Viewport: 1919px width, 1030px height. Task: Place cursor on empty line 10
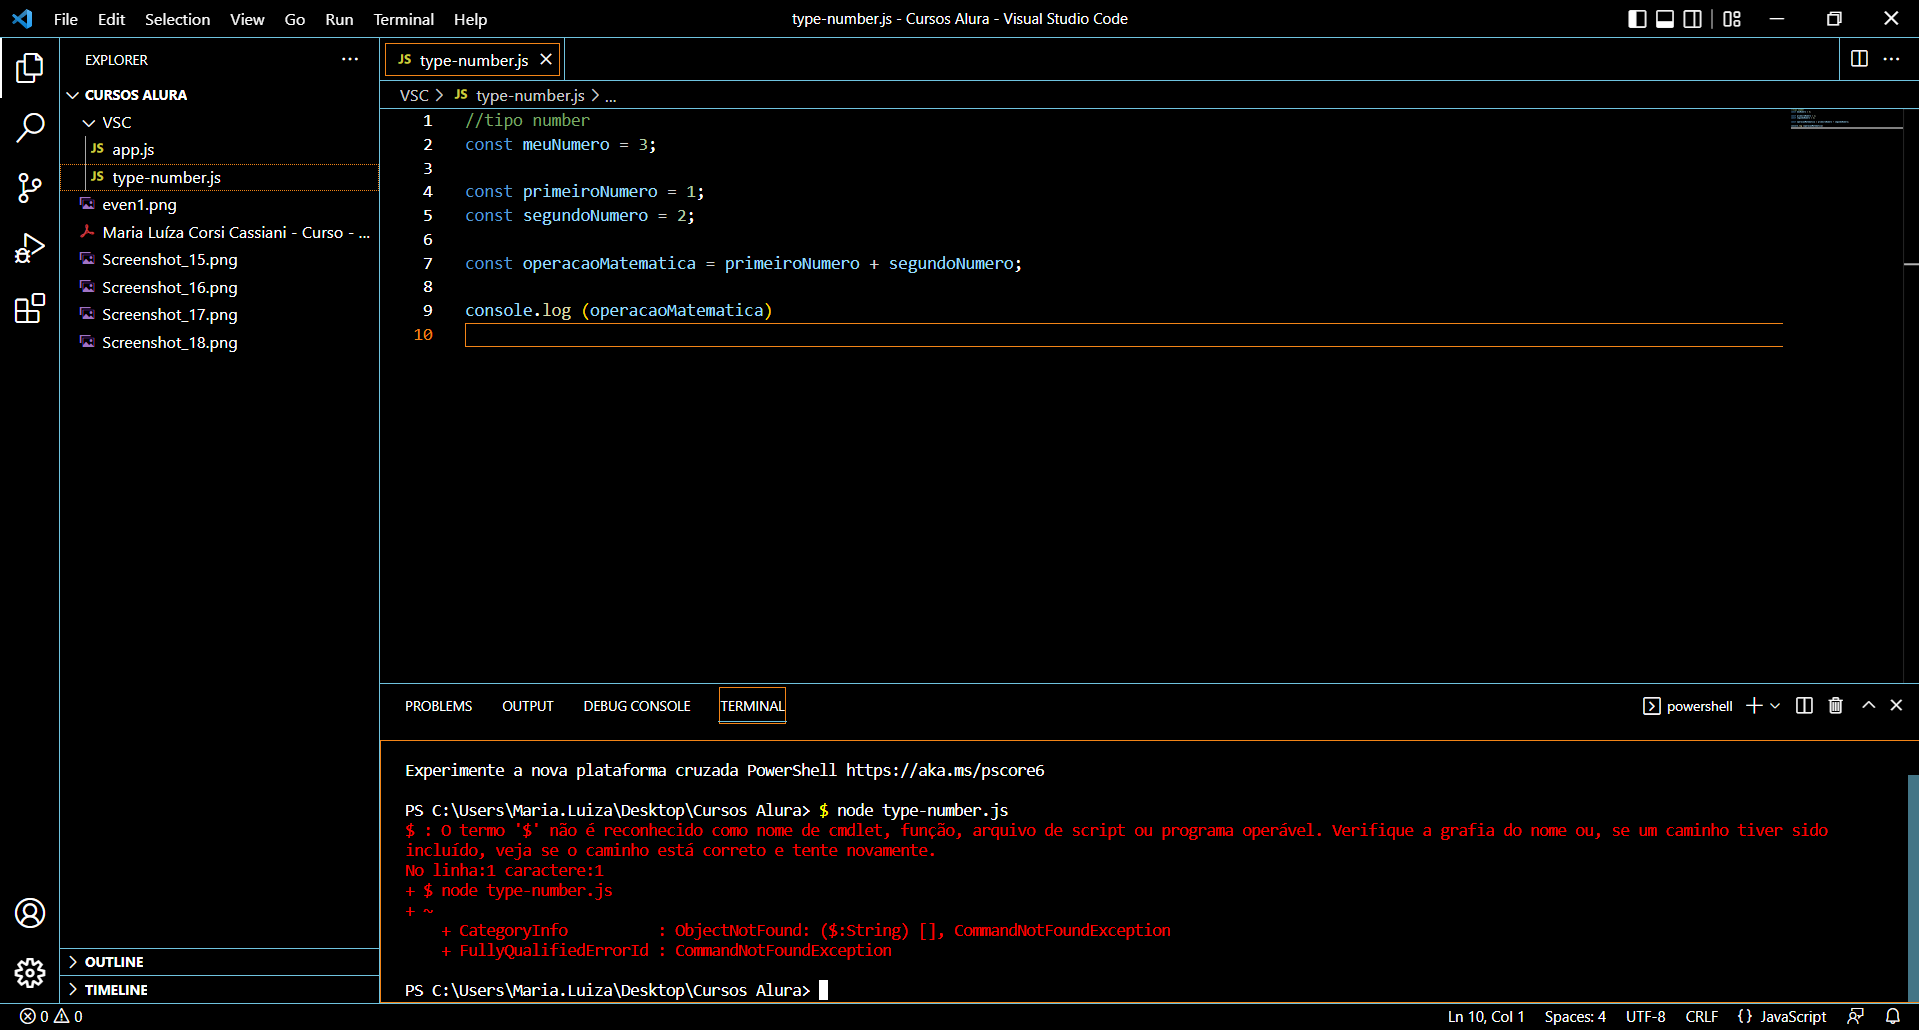1123,335
